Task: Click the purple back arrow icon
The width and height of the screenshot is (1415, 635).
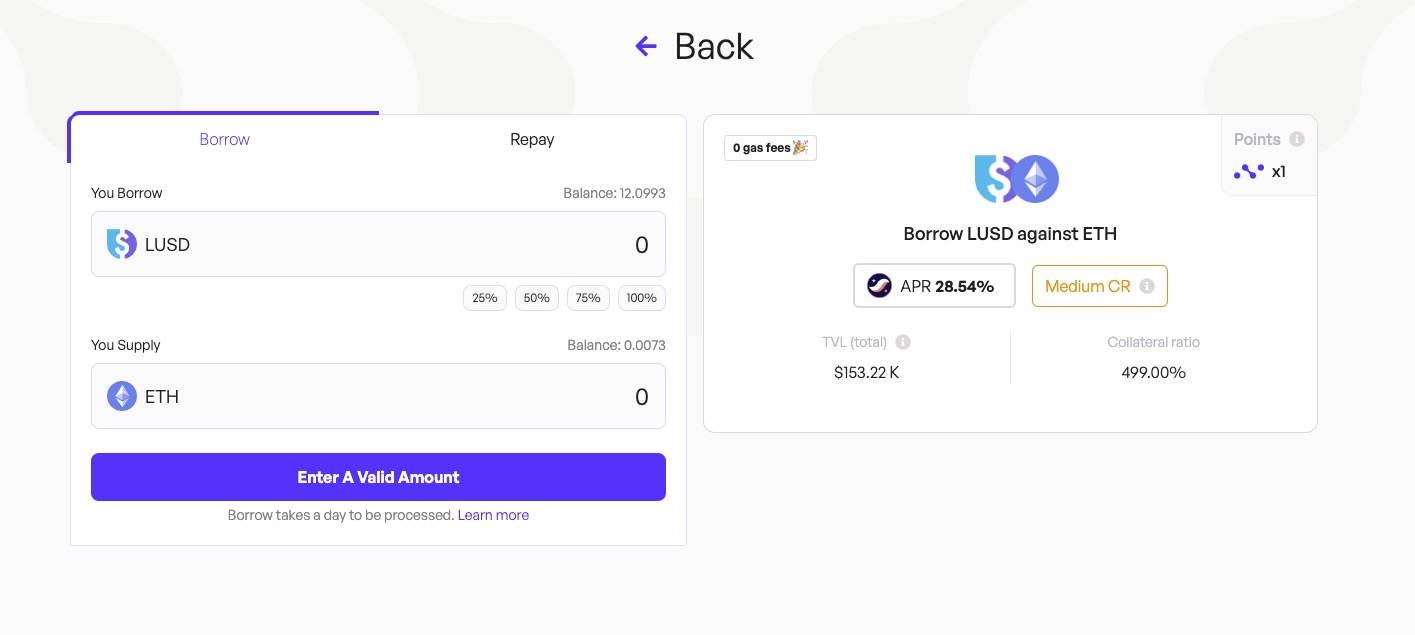Action: point(646,46)
